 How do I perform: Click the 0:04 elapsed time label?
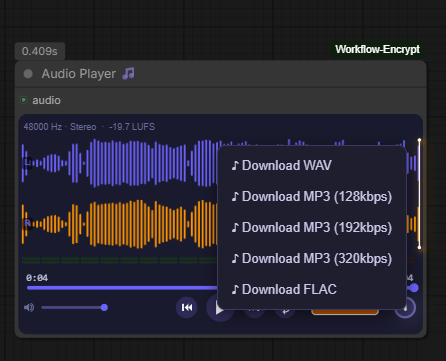[x=37, y=278]
